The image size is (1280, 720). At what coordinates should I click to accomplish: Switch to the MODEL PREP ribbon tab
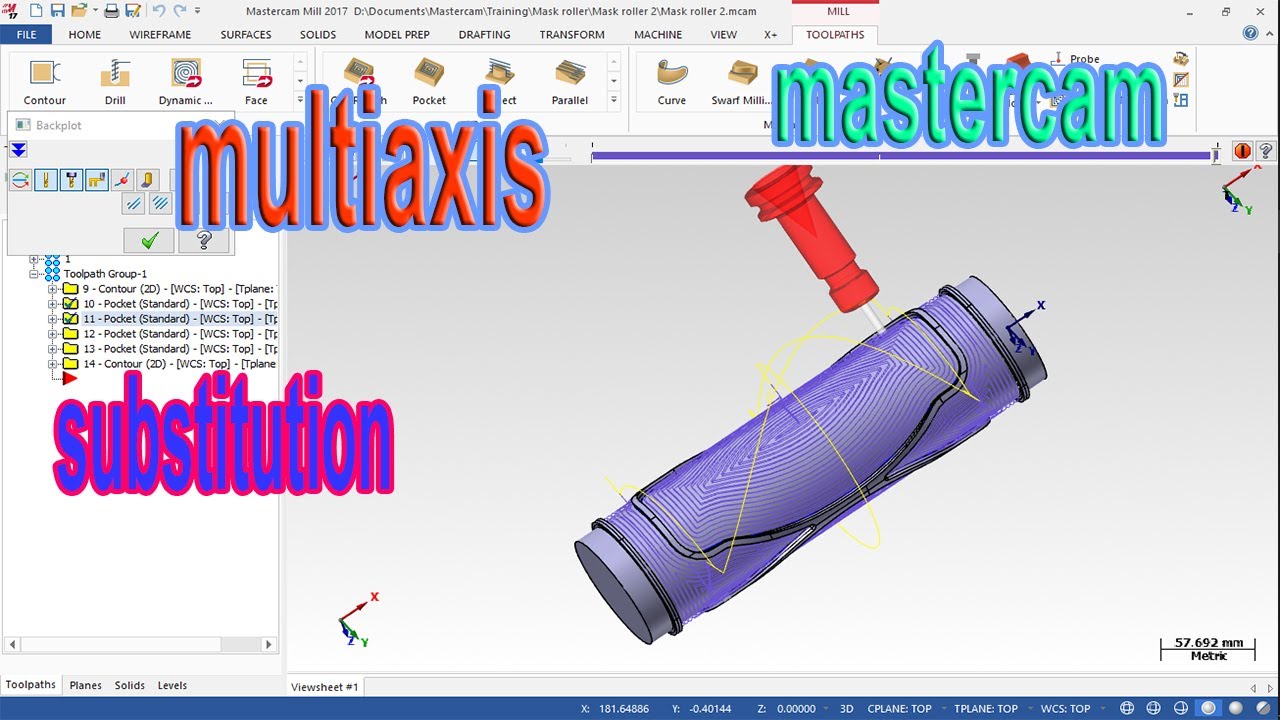pyautogui.click(x=397, y=34)
